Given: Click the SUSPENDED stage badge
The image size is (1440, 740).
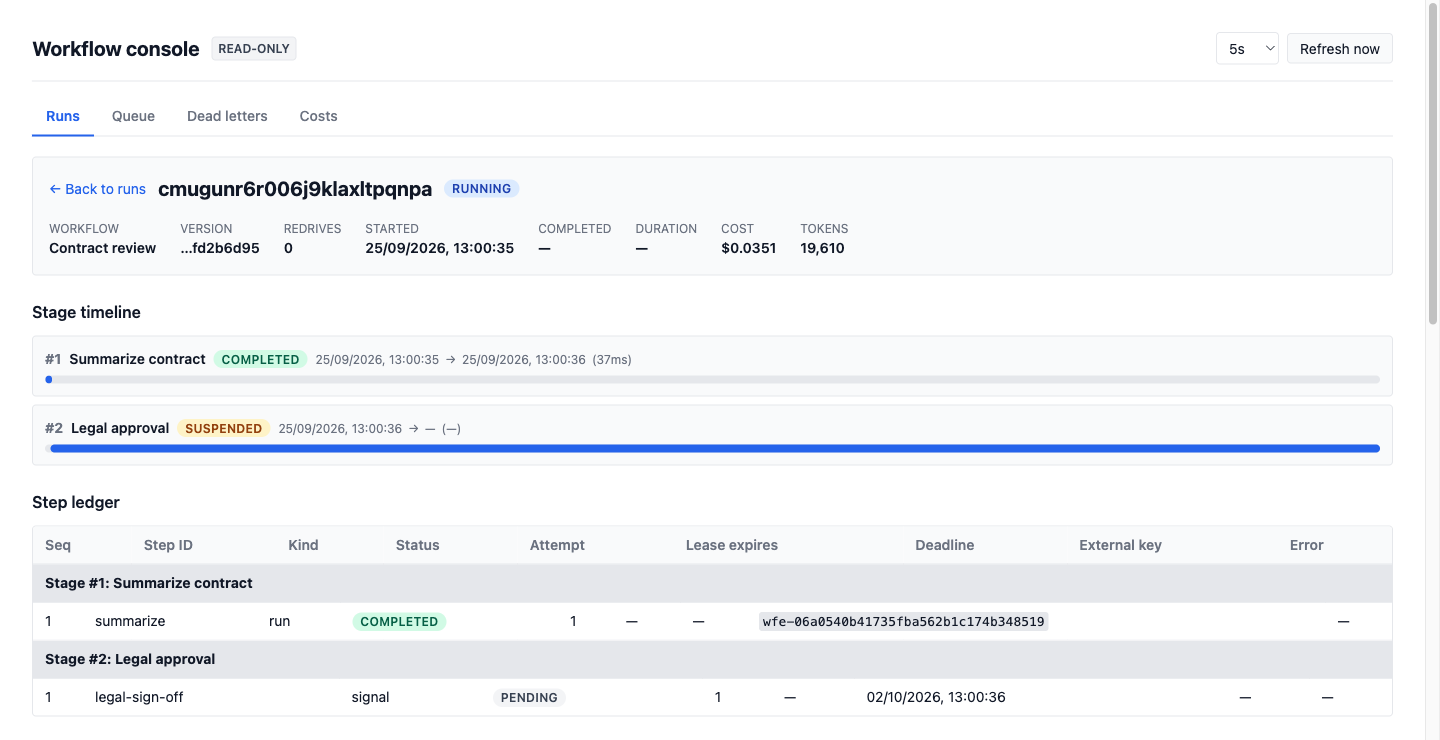Looking at the screenshot, I should click(223, 428).
